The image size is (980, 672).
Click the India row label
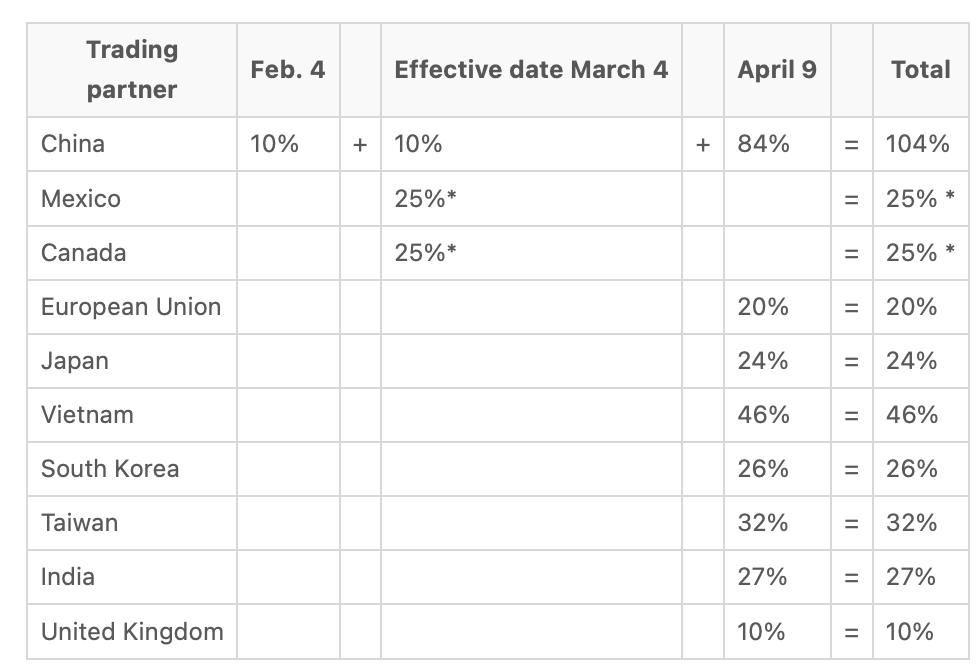tap(68, 577)
